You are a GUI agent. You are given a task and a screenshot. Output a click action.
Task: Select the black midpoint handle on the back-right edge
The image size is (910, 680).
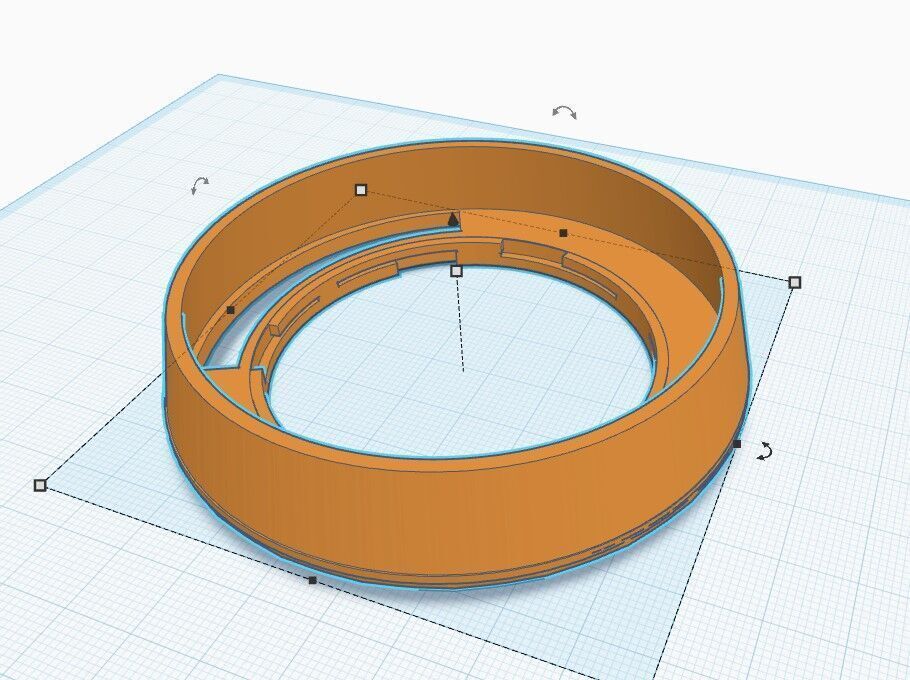563,233
